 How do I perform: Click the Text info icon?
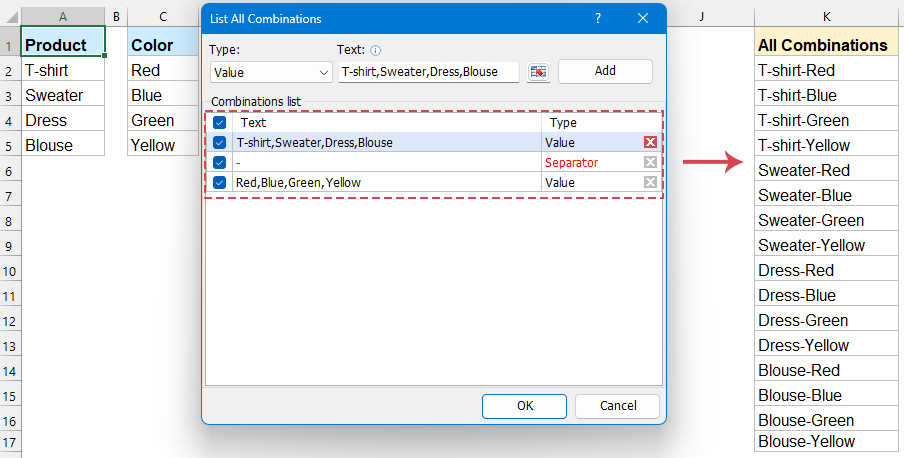pyautogui.click(x=376, y=50)
